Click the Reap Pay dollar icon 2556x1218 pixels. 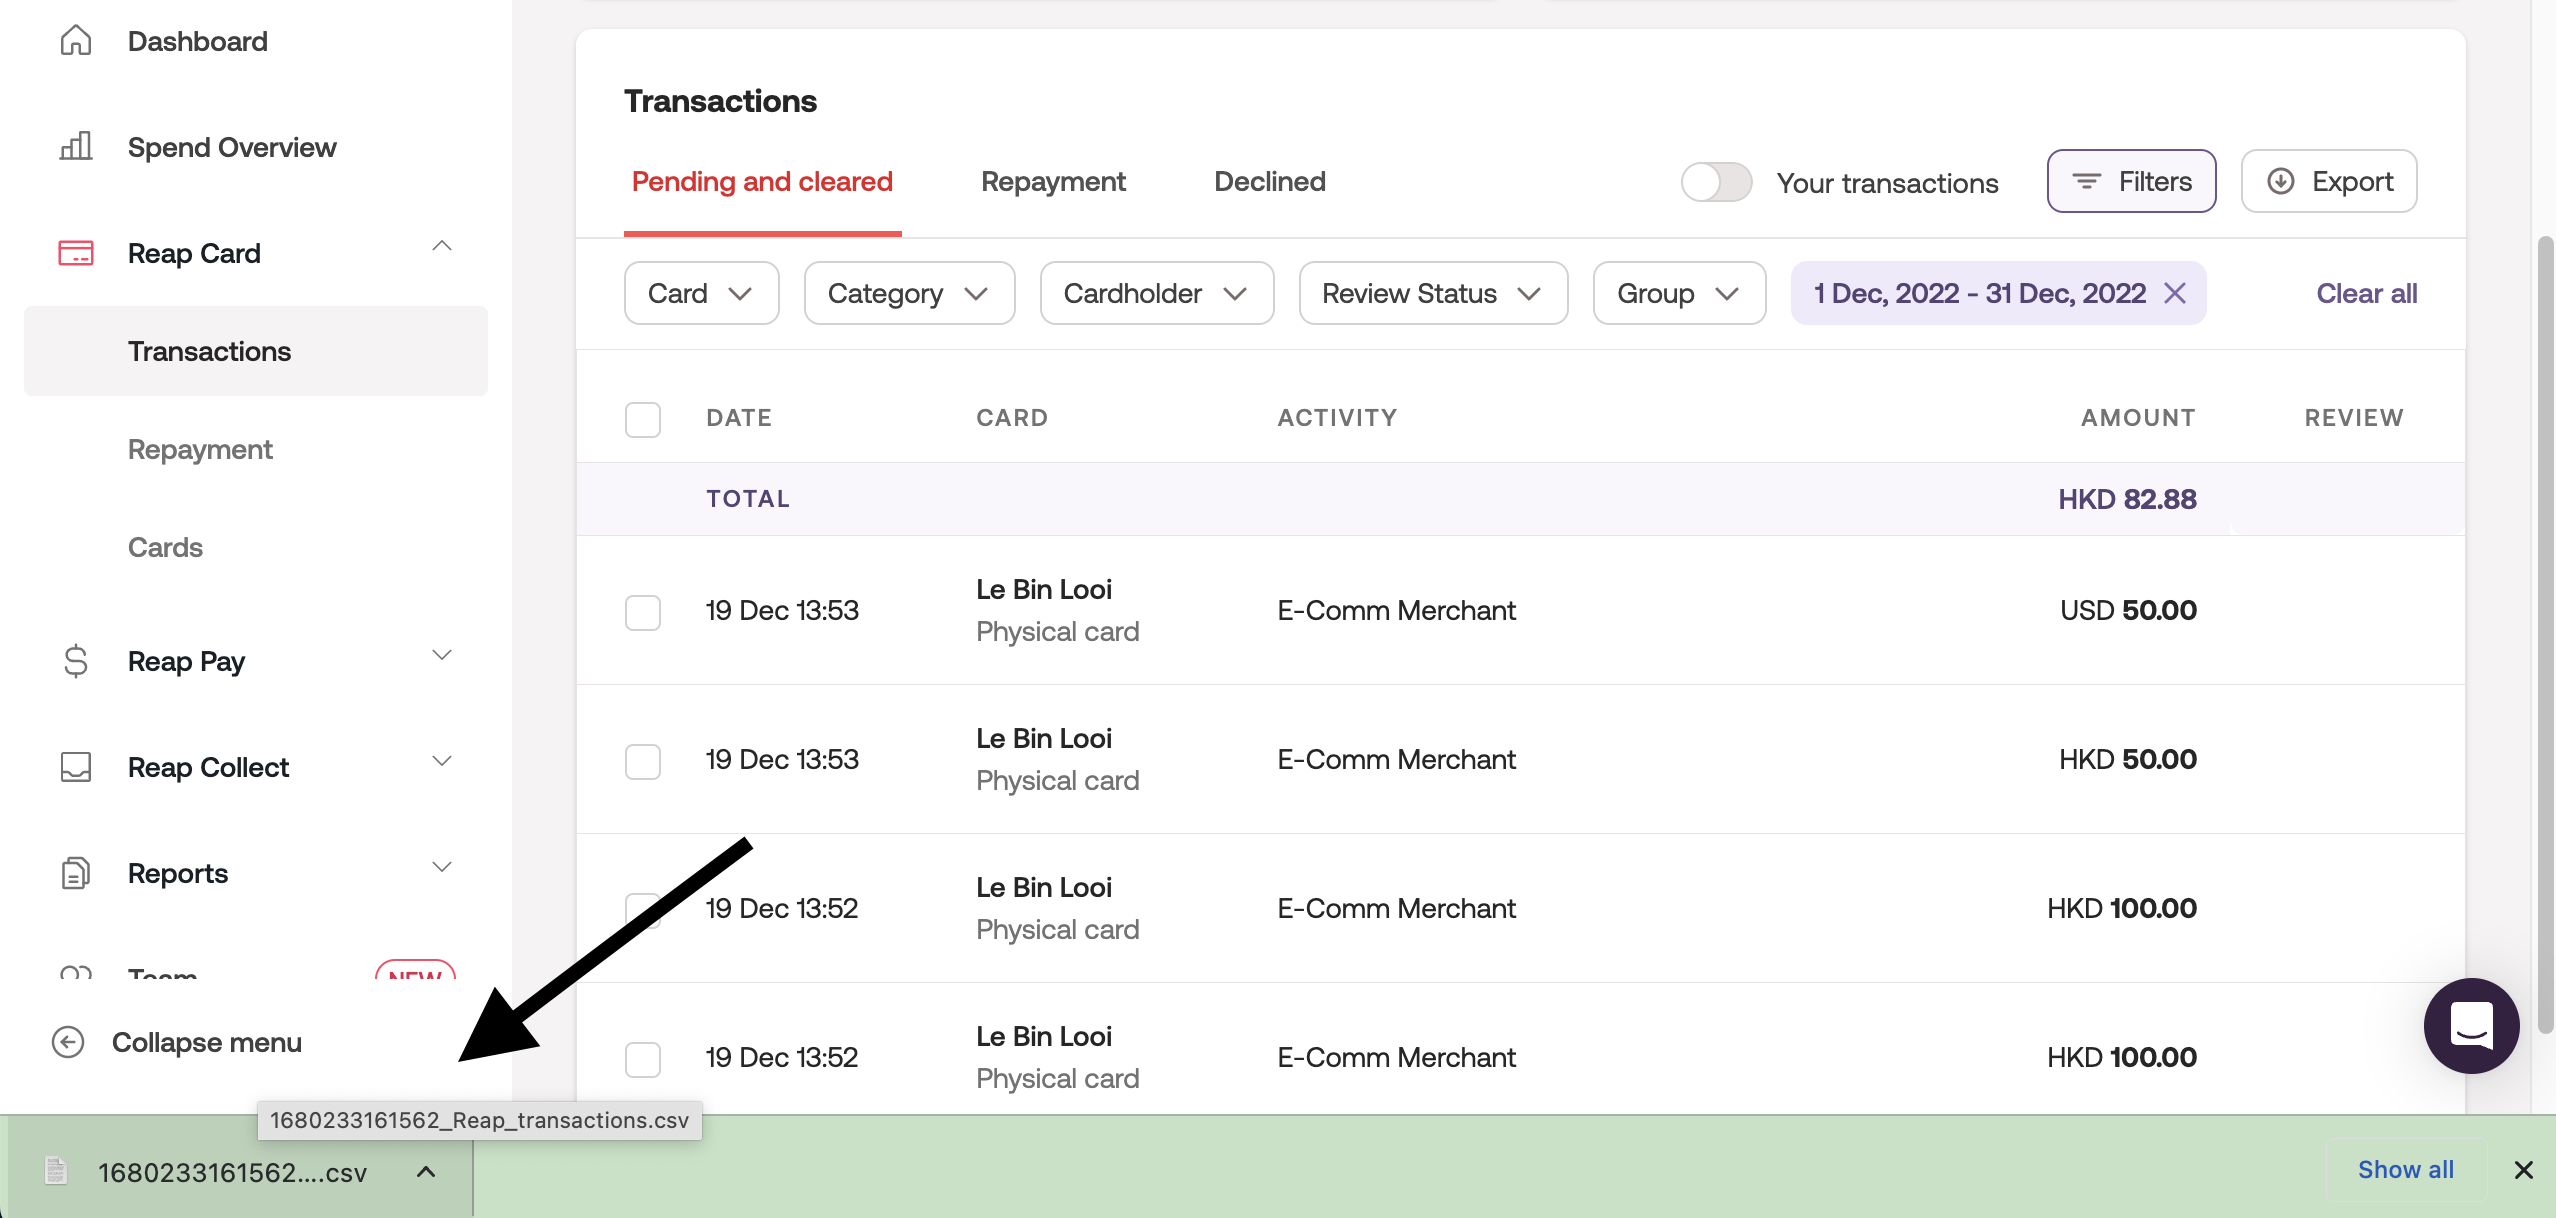tap(76, 661)
